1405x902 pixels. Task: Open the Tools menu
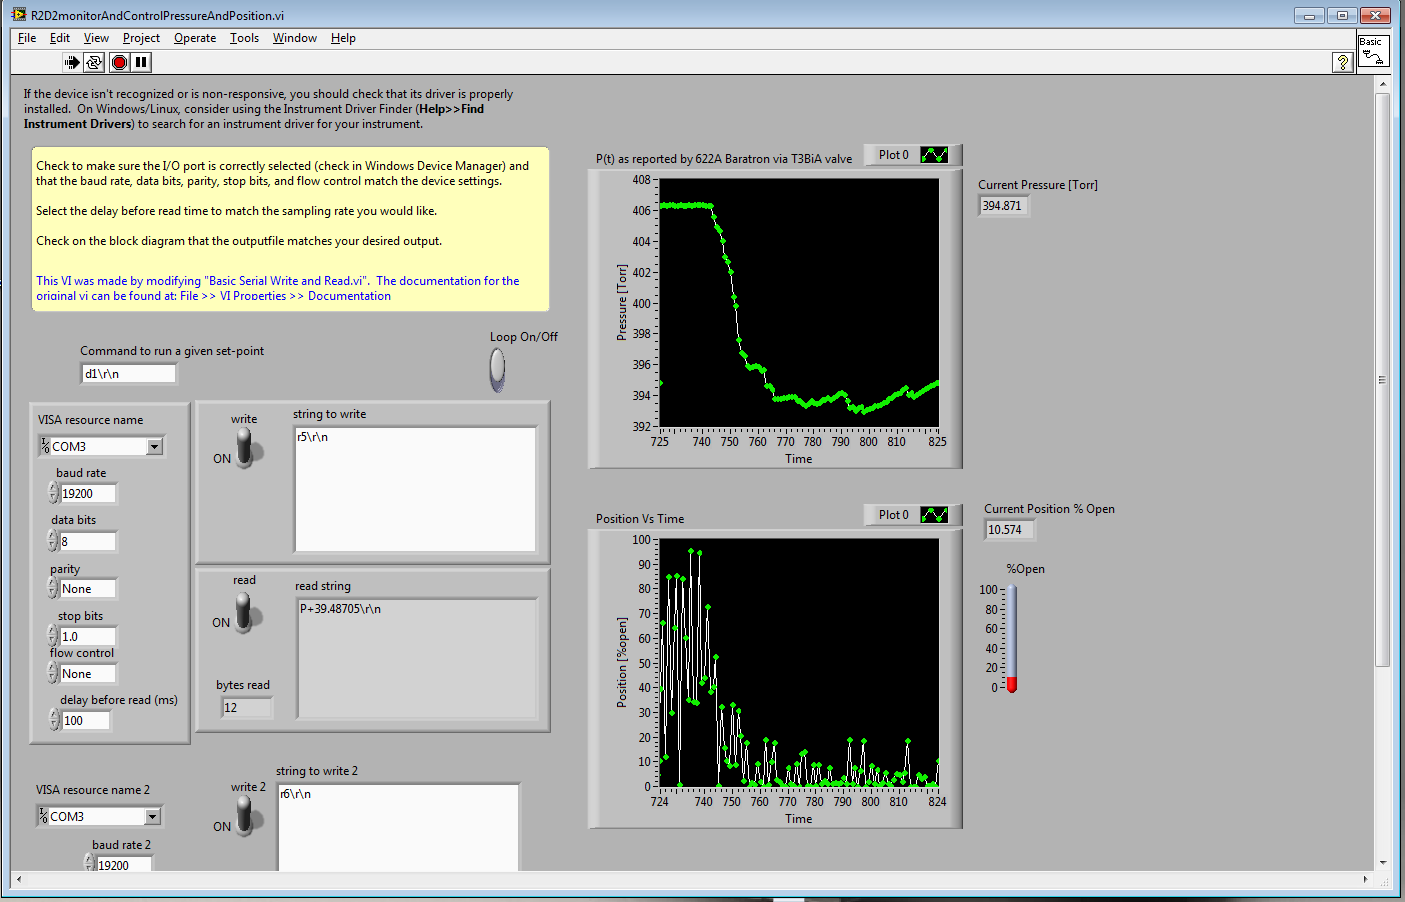coord(244,38)
